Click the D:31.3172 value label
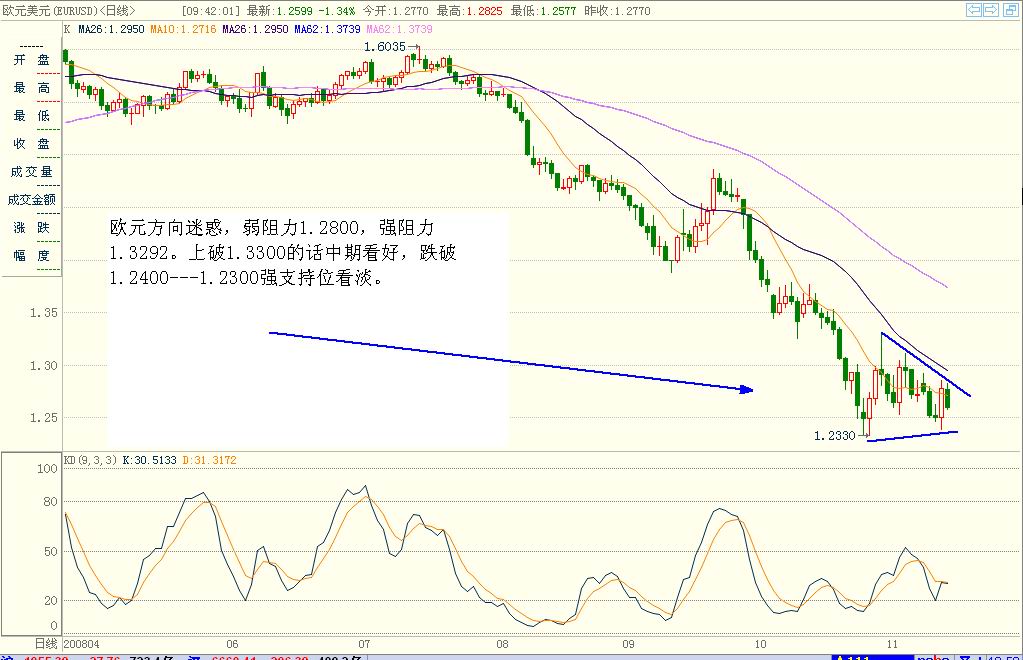1023x660 pixels. pyautogui.click(x=209, y=460)
